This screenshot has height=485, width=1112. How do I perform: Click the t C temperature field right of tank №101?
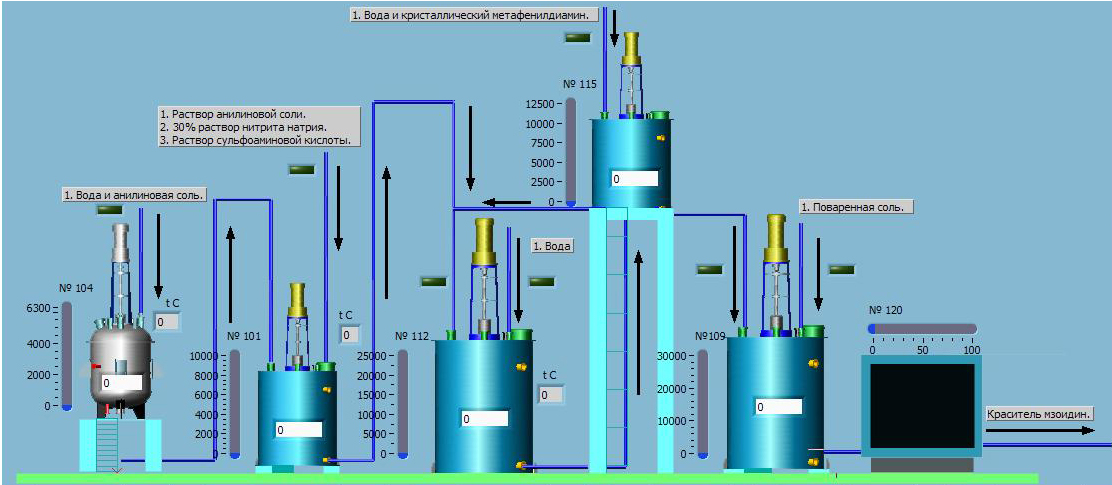click(x=352, y=334)
